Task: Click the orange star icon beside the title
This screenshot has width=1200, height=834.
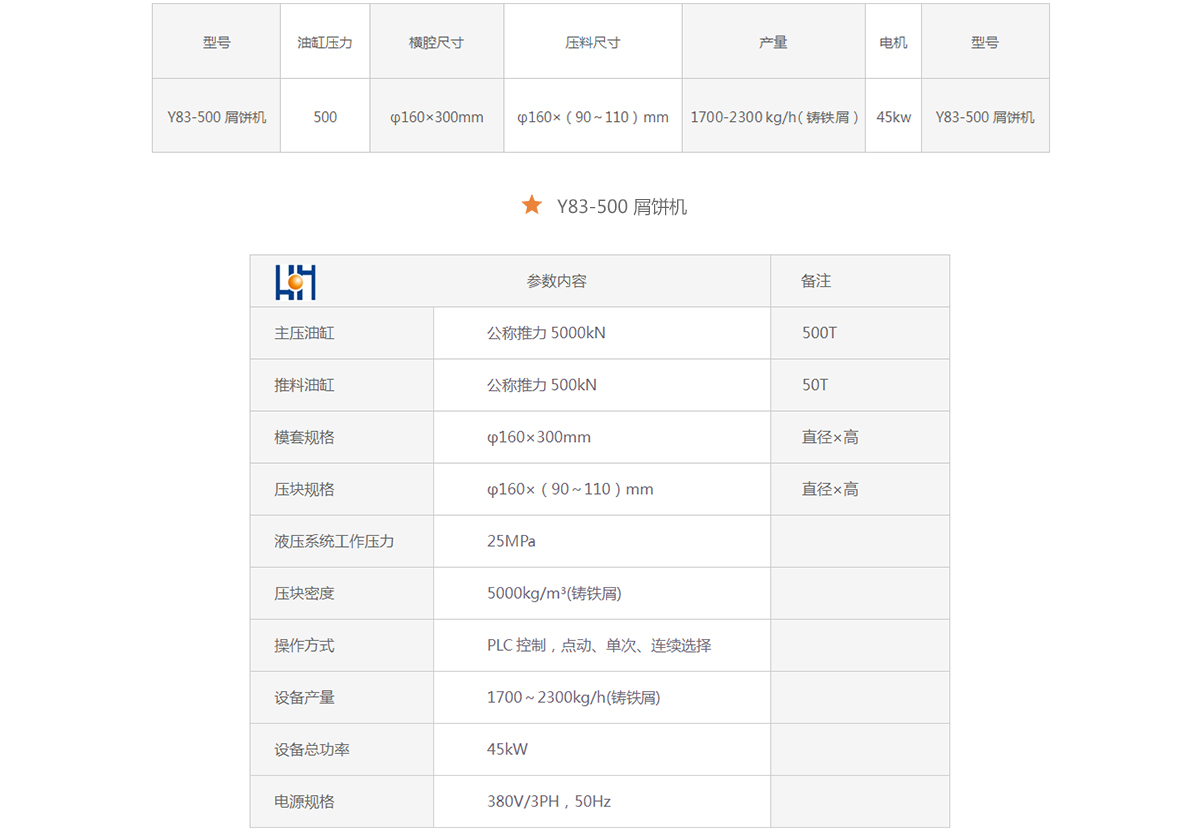Action: [x=531, y=206]
